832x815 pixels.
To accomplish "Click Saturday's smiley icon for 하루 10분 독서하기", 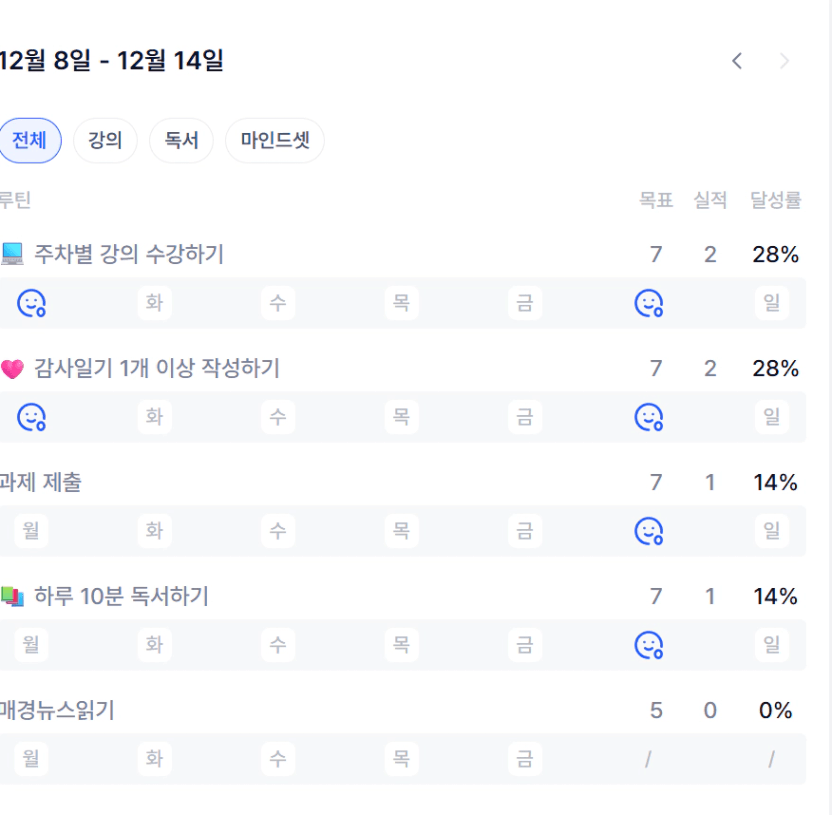I will click(649, 645).
